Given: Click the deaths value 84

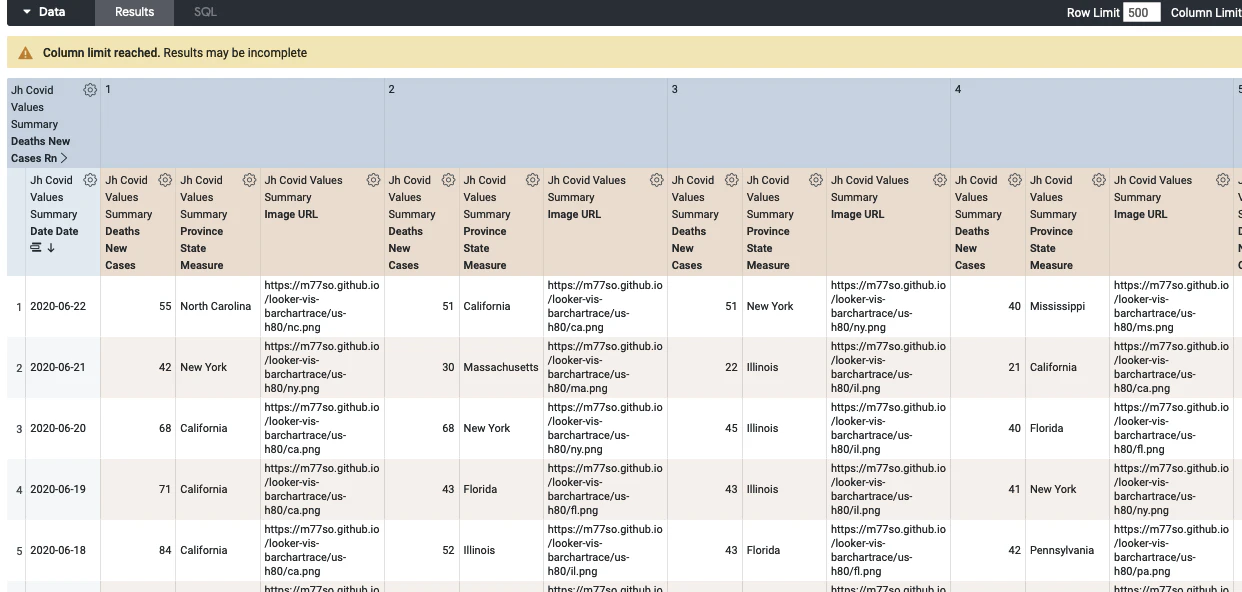Looking at the screenshot, I should tap(165, 550).
